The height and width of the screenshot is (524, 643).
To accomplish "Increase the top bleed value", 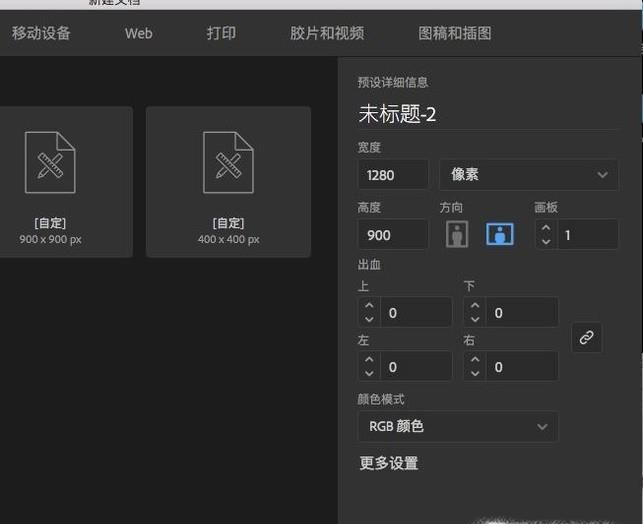I will point(369,305).
